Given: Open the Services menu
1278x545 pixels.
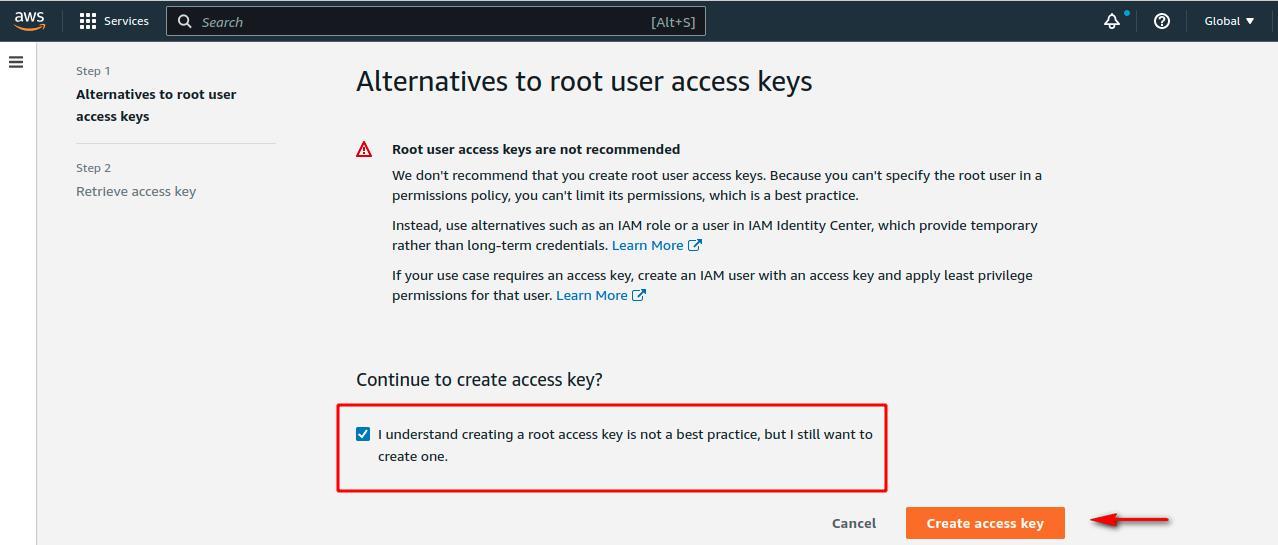Looking at the screenshot, I should click(114, 21).
